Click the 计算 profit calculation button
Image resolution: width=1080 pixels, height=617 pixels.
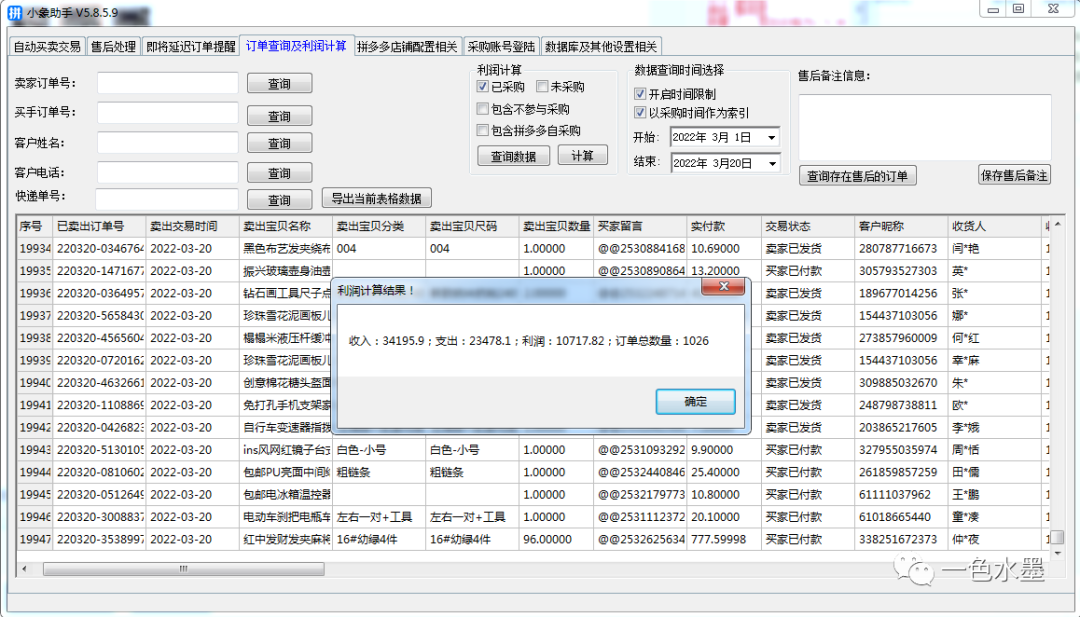[584, 155]
